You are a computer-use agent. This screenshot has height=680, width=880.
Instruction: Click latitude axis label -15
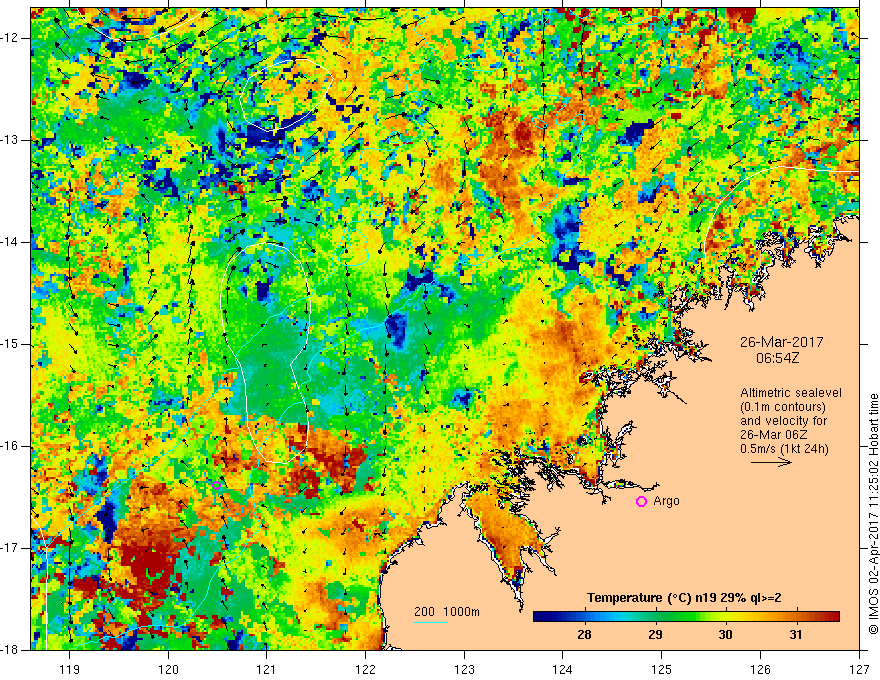tap(11, 344)
